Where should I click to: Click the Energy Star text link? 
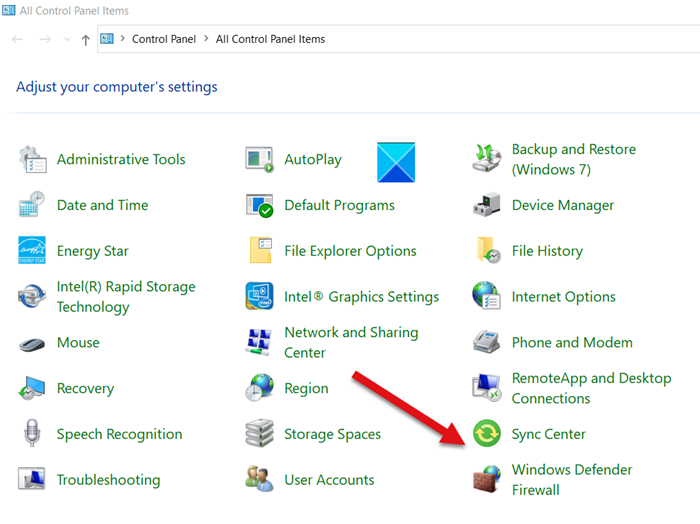[x=92, y=251]
